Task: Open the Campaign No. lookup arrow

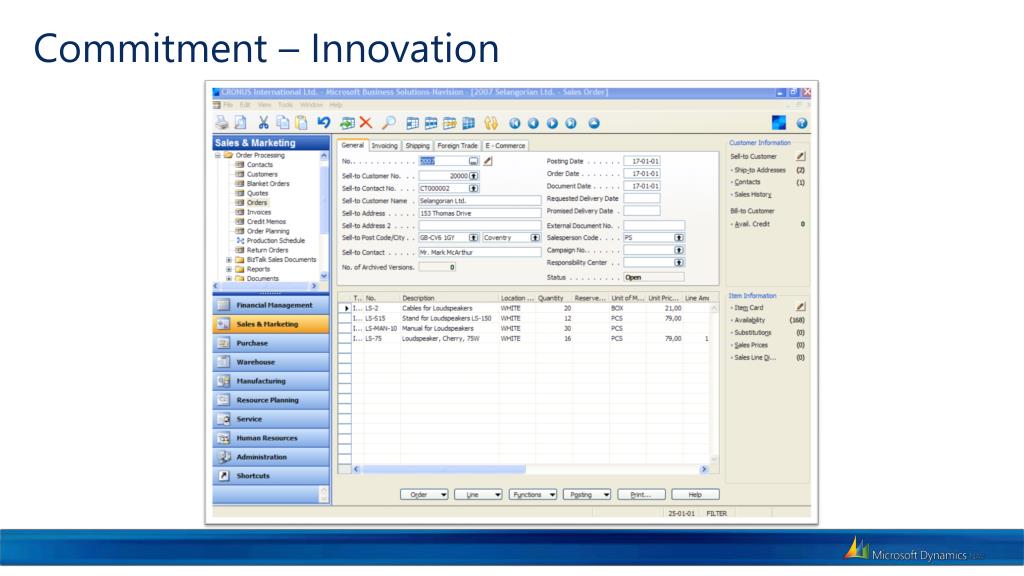Action: pos(679,250)
